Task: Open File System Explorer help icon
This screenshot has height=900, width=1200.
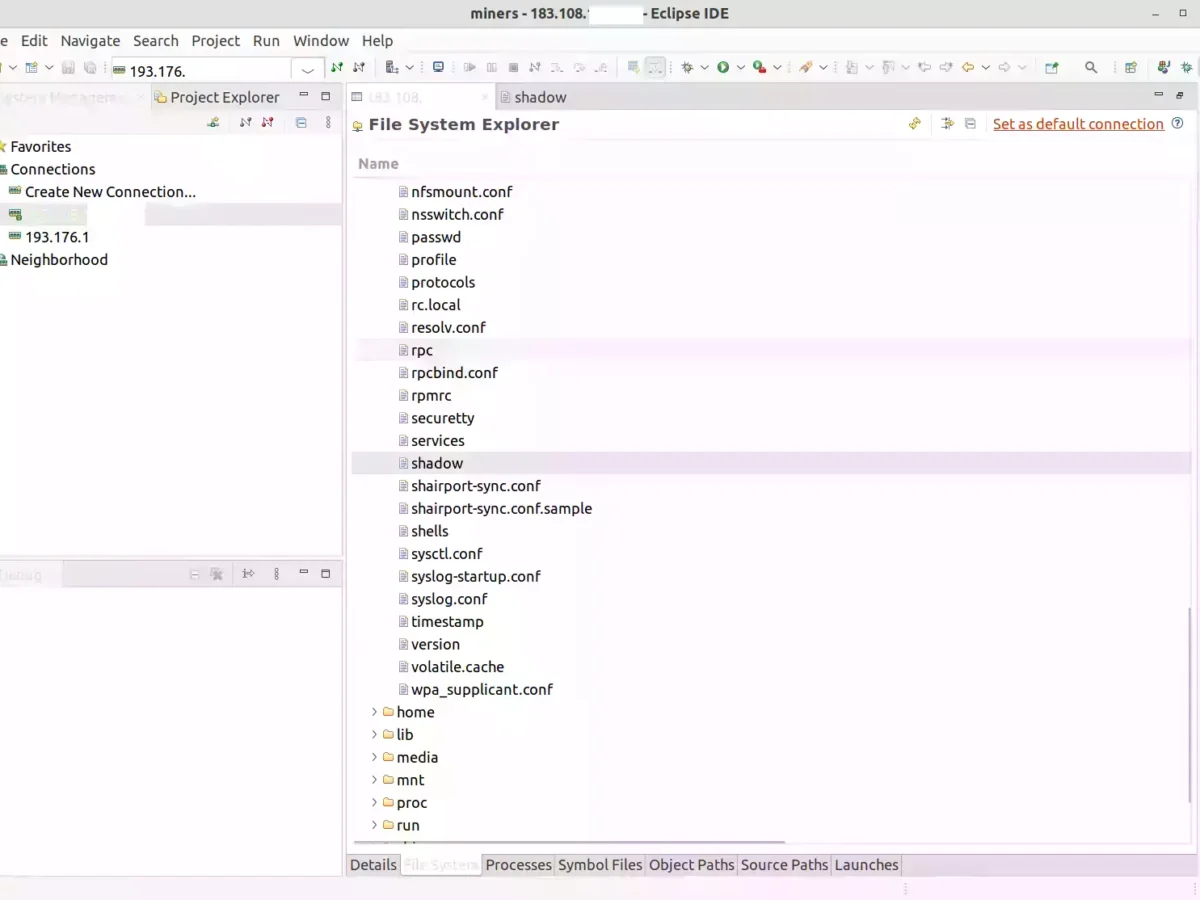Action: tap(1177, 124)
